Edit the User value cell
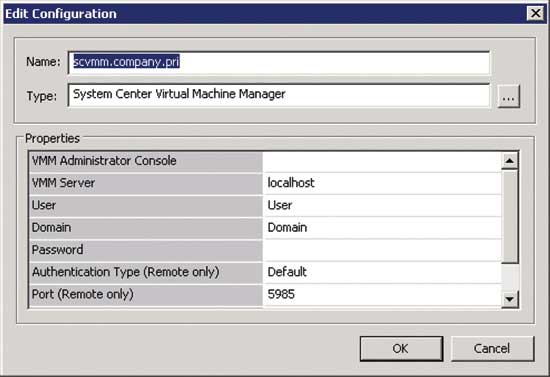This screenshot has width=550, height=377. click(382, 206)
